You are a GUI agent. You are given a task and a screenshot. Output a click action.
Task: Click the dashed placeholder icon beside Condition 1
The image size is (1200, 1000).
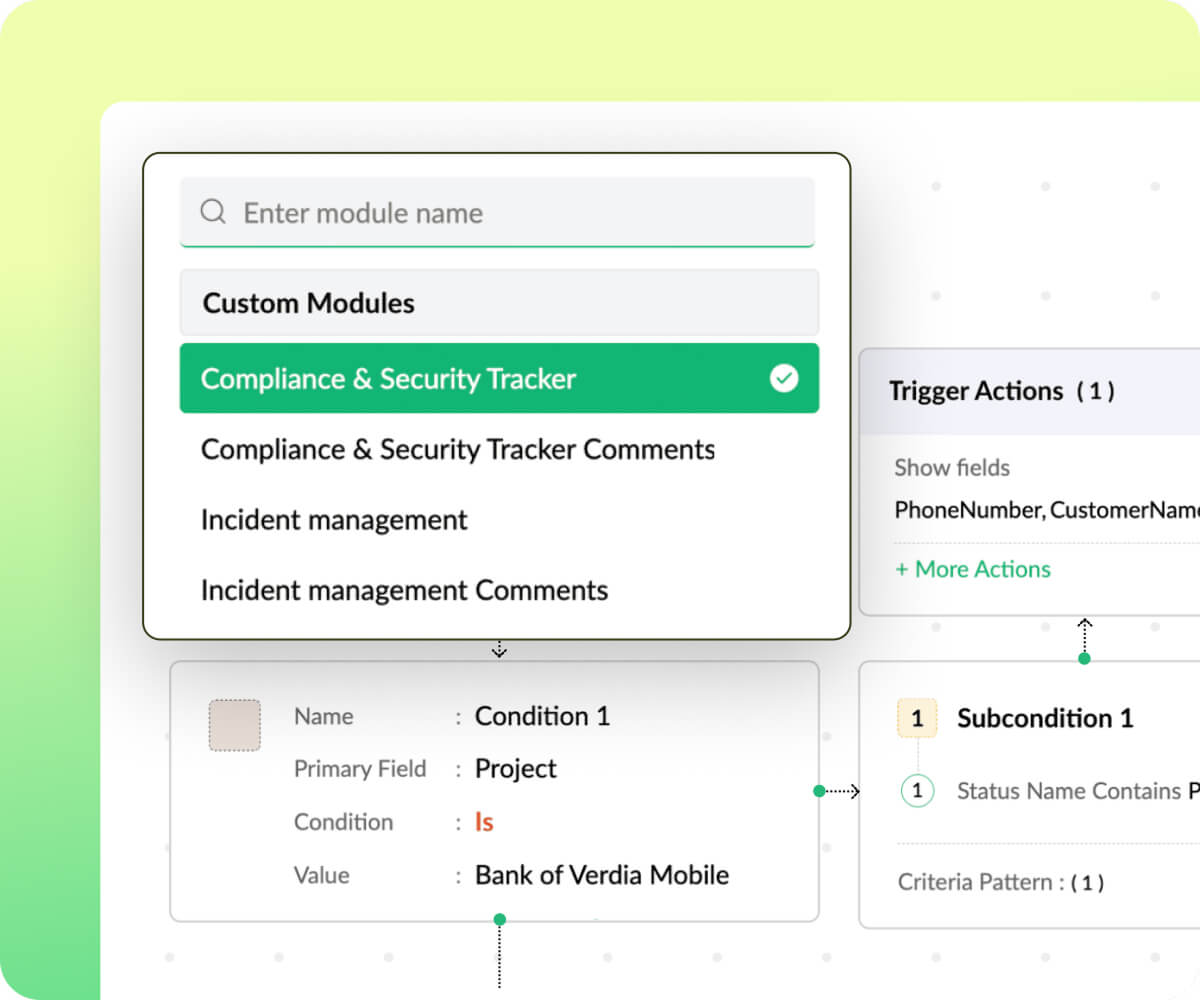pos(234,725)
